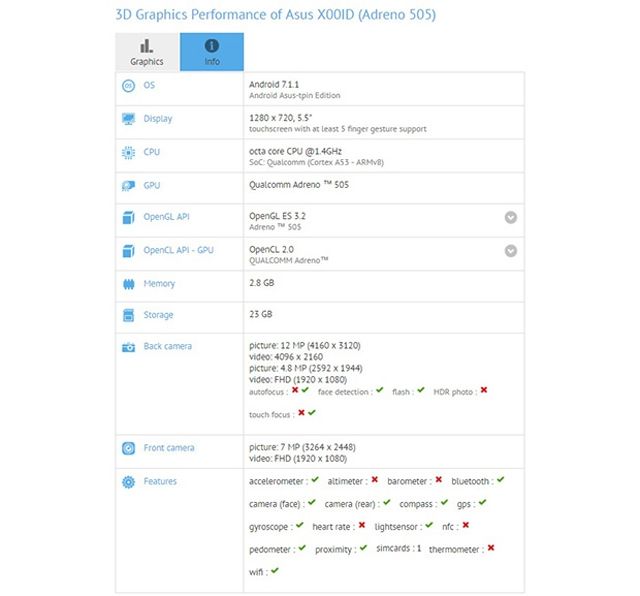Click the bar chart icon on Graphics tab
Image resolution: width=640 pixels, height=596 pixels.
tap(147, 46)
